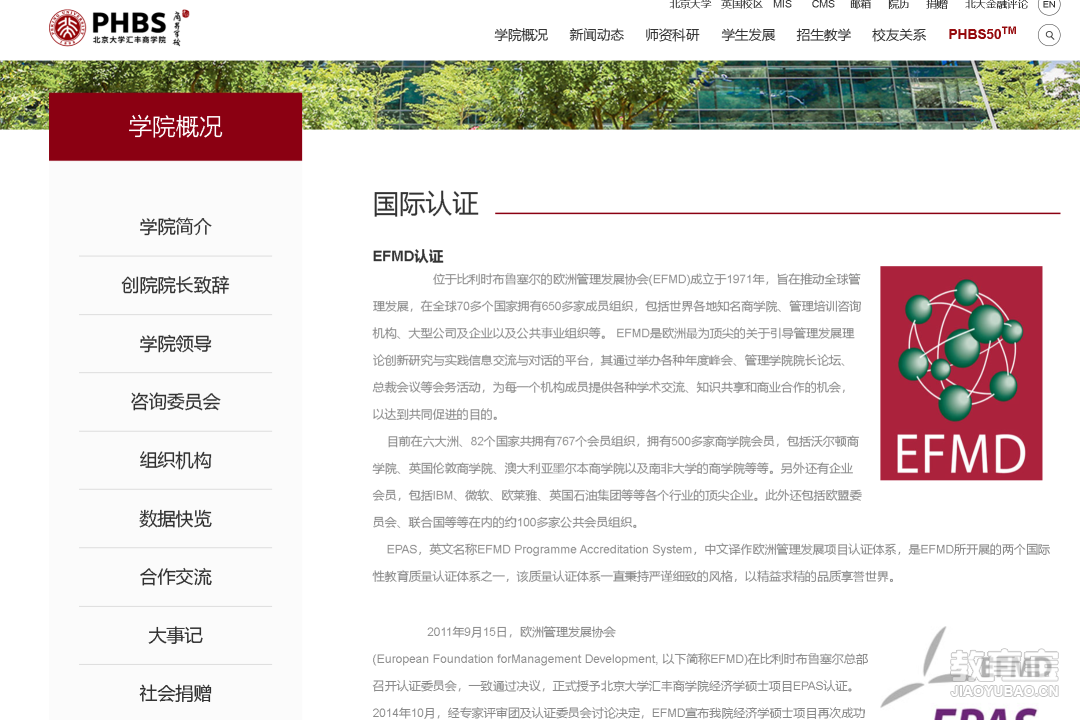
Task: Open the 院历 top utility link
Action: tap(898, 4)
